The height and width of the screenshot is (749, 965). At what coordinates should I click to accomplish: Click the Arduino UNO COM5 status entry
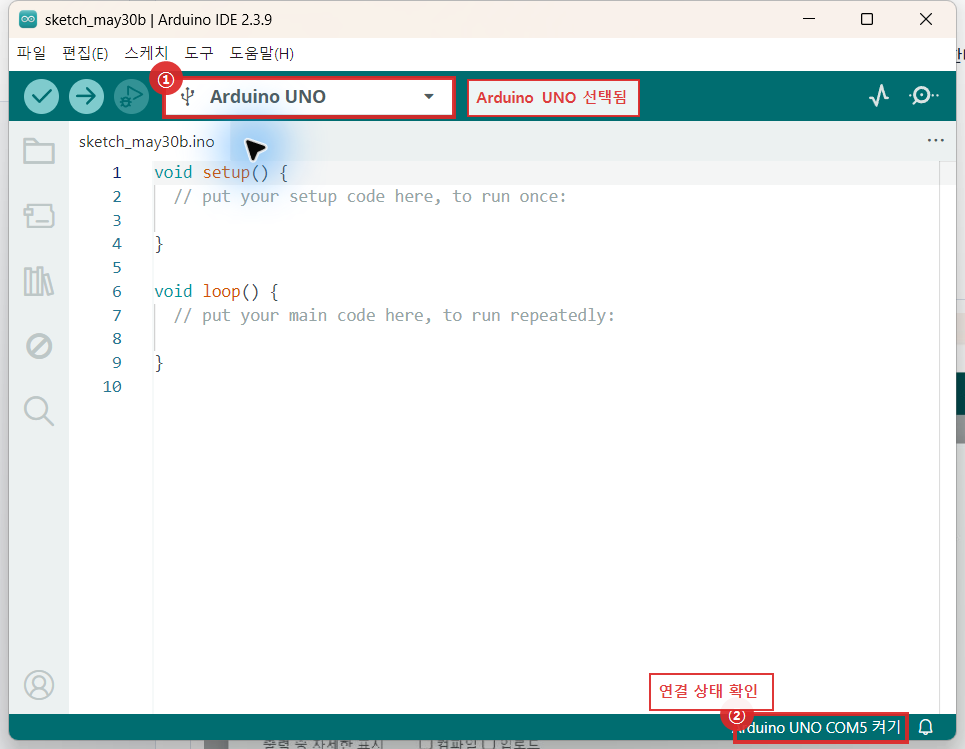coord(819,727)
